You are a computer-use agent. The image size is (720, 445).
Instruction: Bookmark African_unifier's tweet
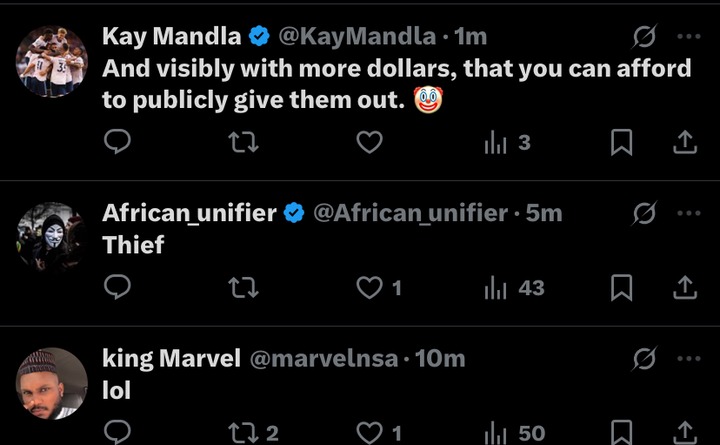622,287
